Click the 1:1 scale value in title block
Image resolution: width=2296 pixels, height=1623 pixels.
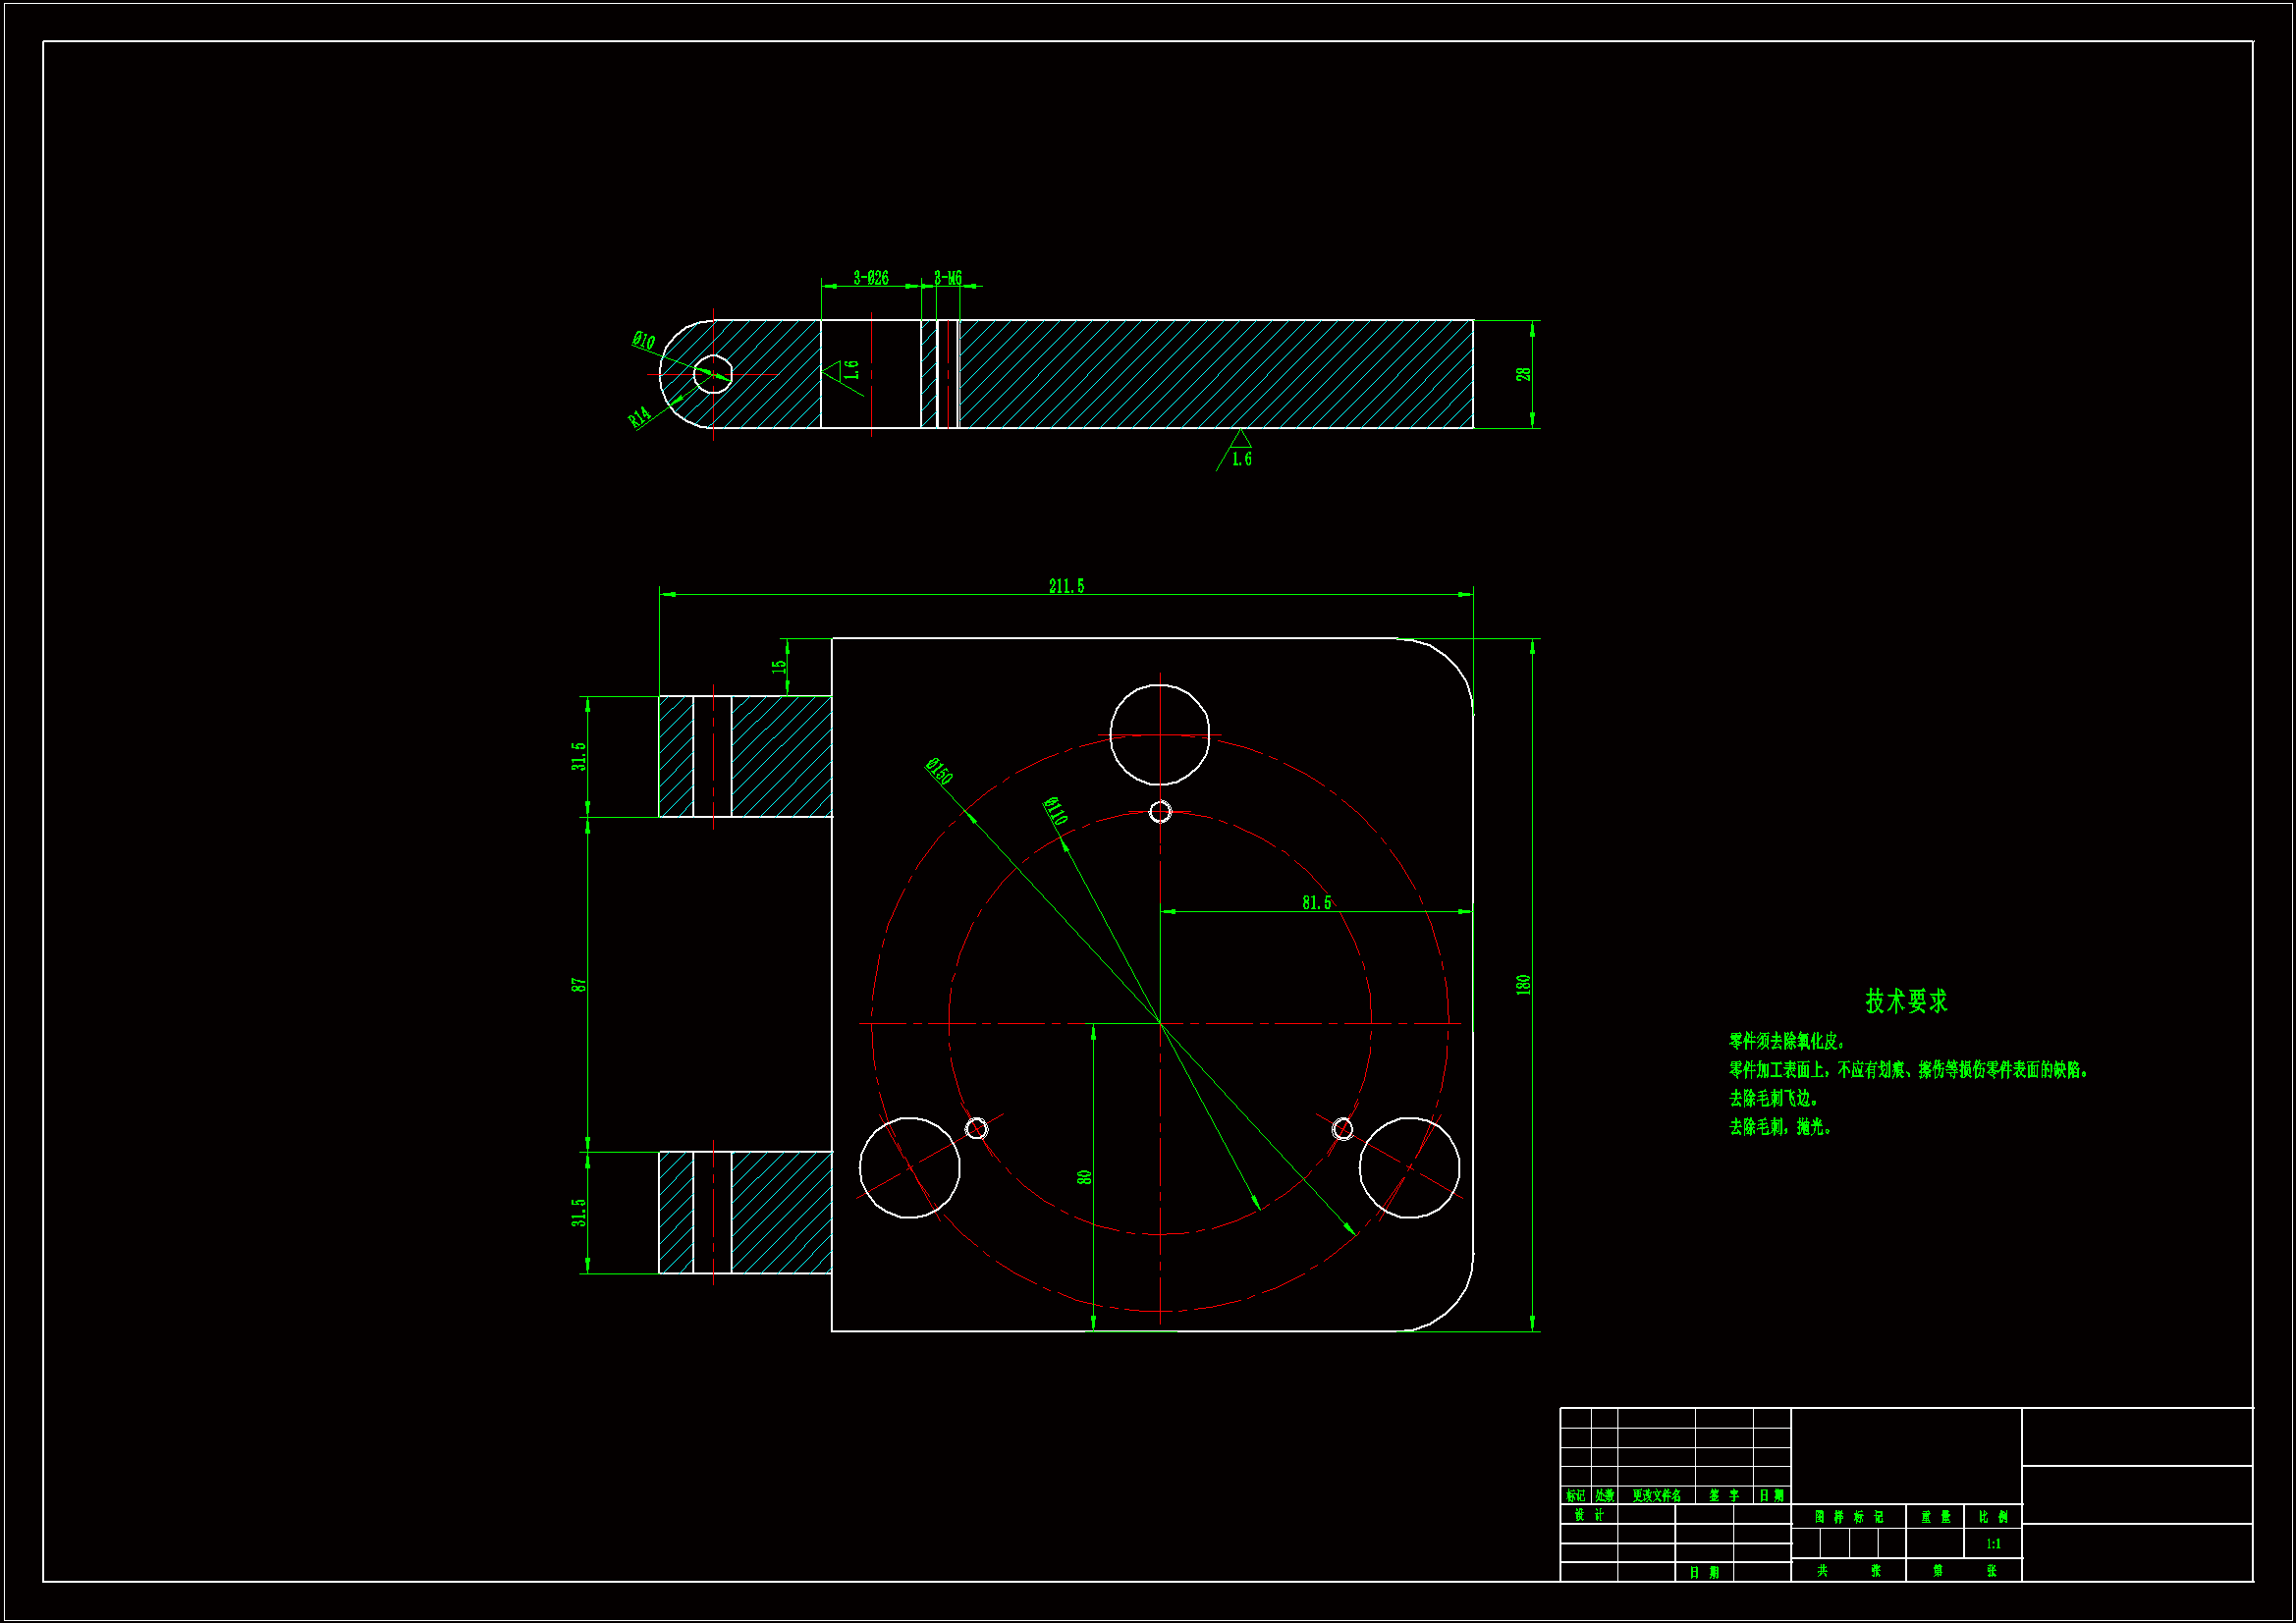[1993, 1544]
